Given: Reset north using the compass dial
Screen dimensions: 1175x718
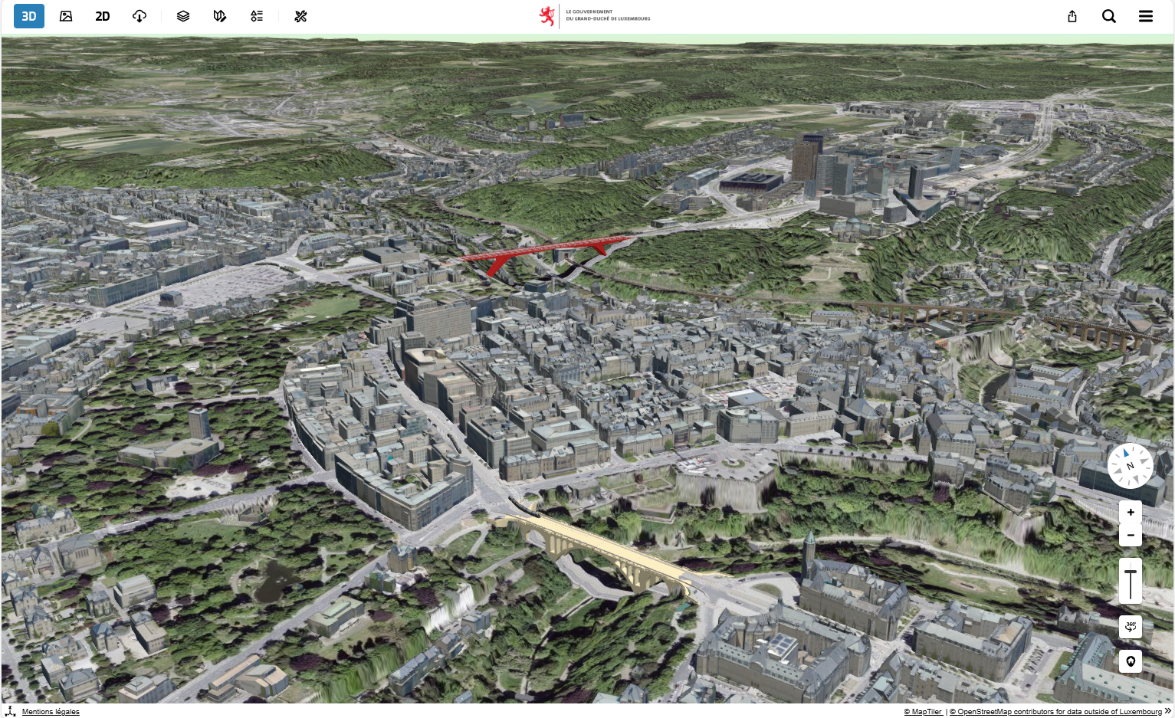Looking at the screenshot, I should pyautogui.click(x=1129, y=463).
